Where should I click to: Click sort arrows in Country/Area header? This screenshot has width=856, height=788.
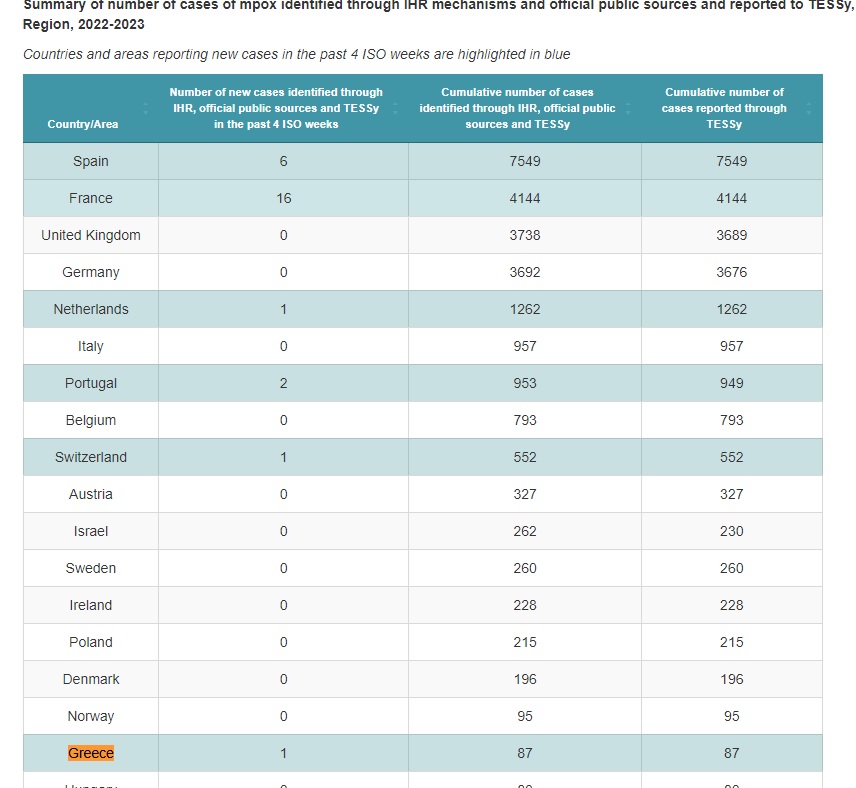147,108
